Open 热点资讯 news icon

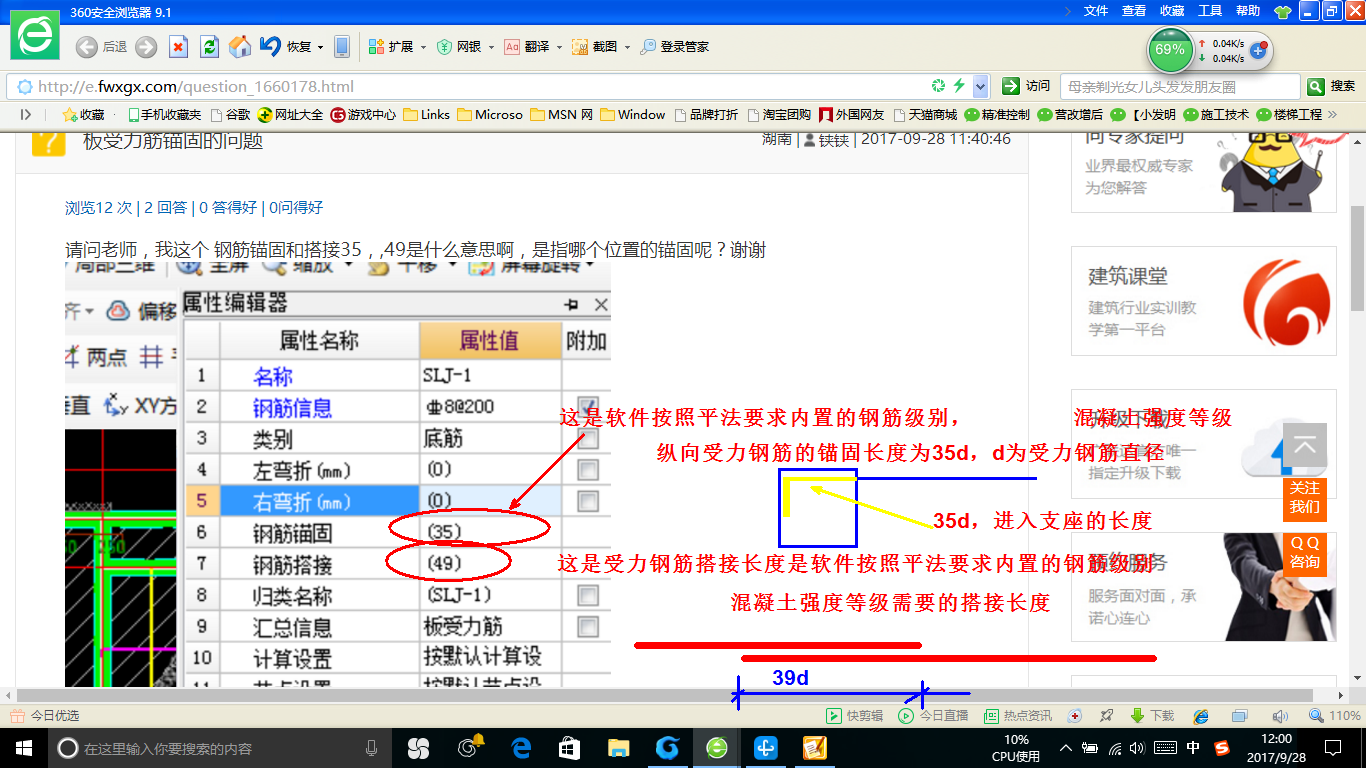(x=1018, y=716)
